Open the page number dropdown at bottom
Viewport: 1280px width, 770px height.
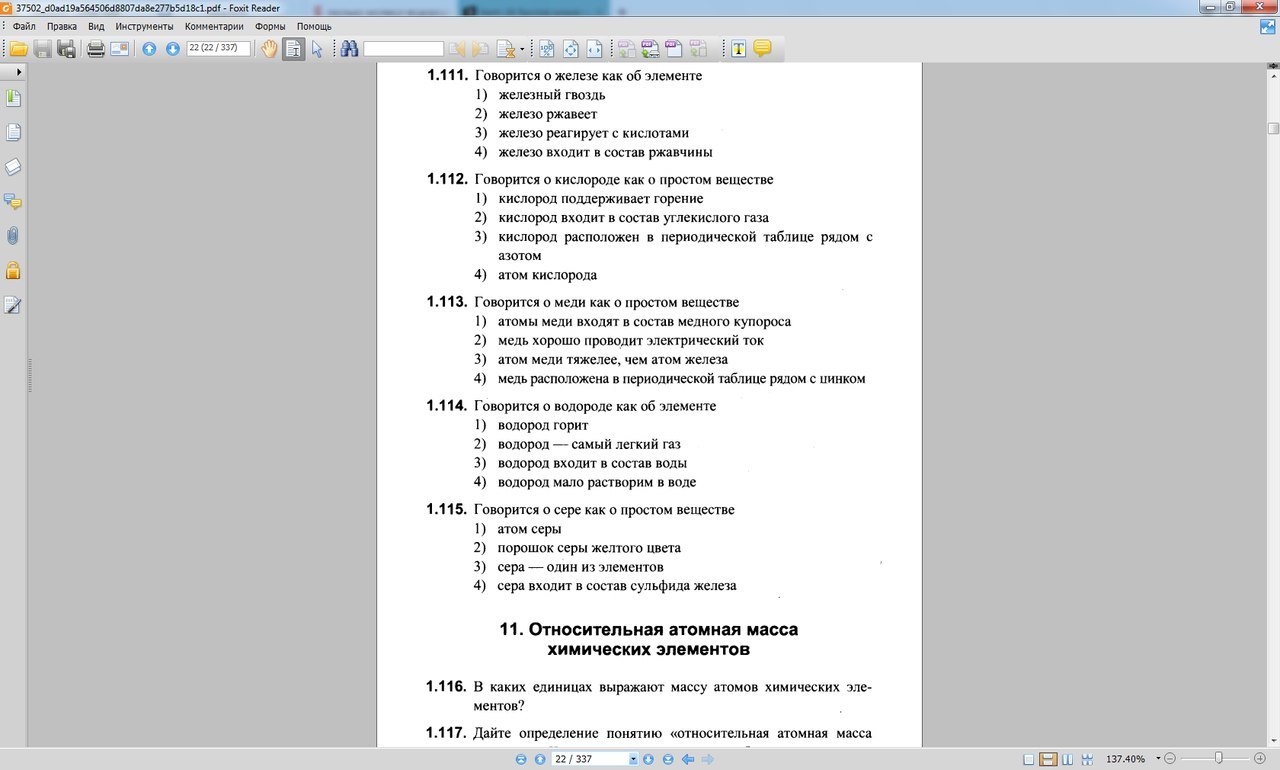point(633,759)
